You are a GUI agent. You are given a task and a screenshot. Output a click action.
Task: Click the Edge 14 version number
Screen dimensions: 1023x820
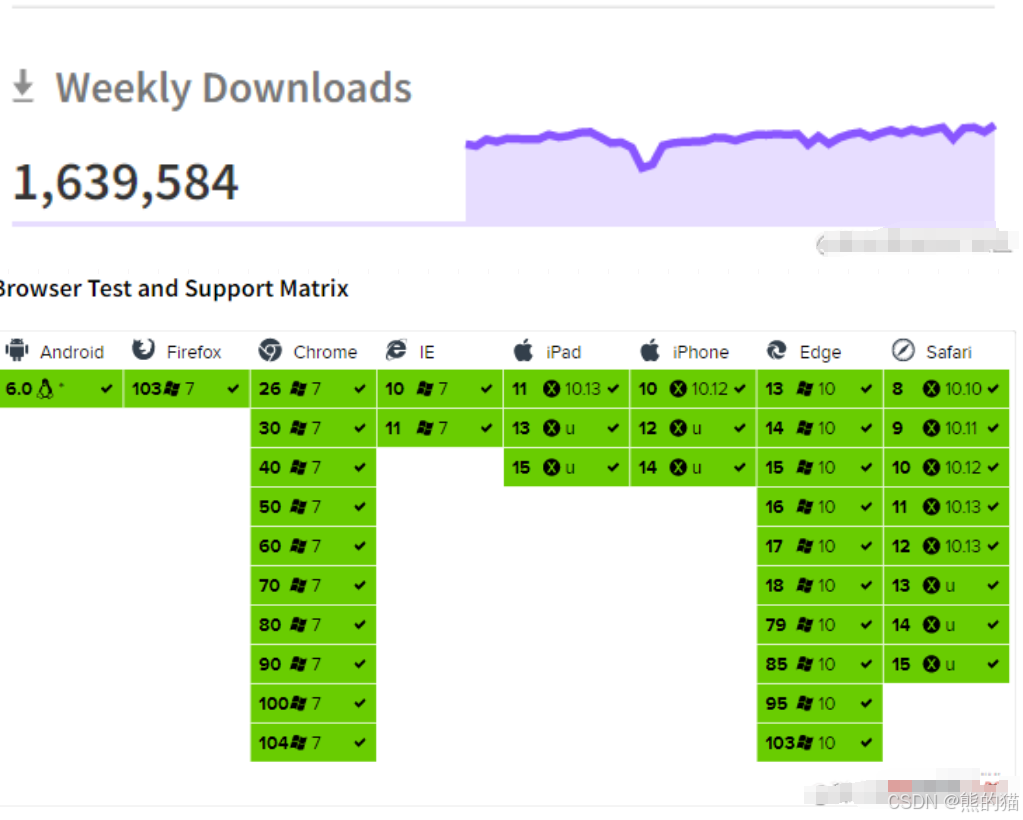[774, 429]
